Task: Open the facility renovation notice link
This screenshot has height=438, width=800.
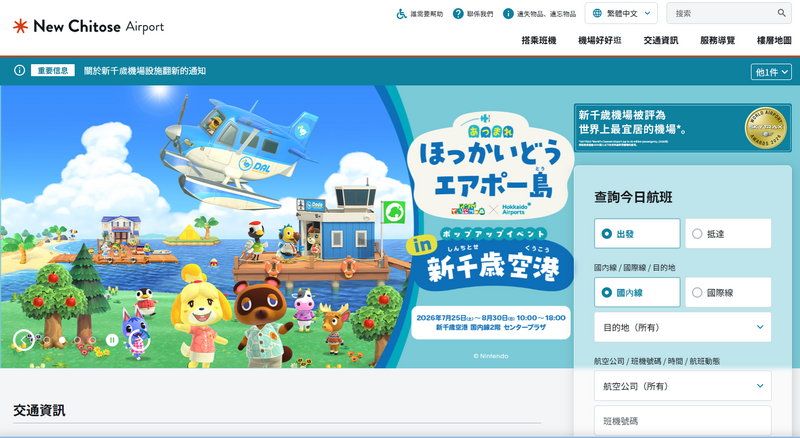Action: (145, 71)
